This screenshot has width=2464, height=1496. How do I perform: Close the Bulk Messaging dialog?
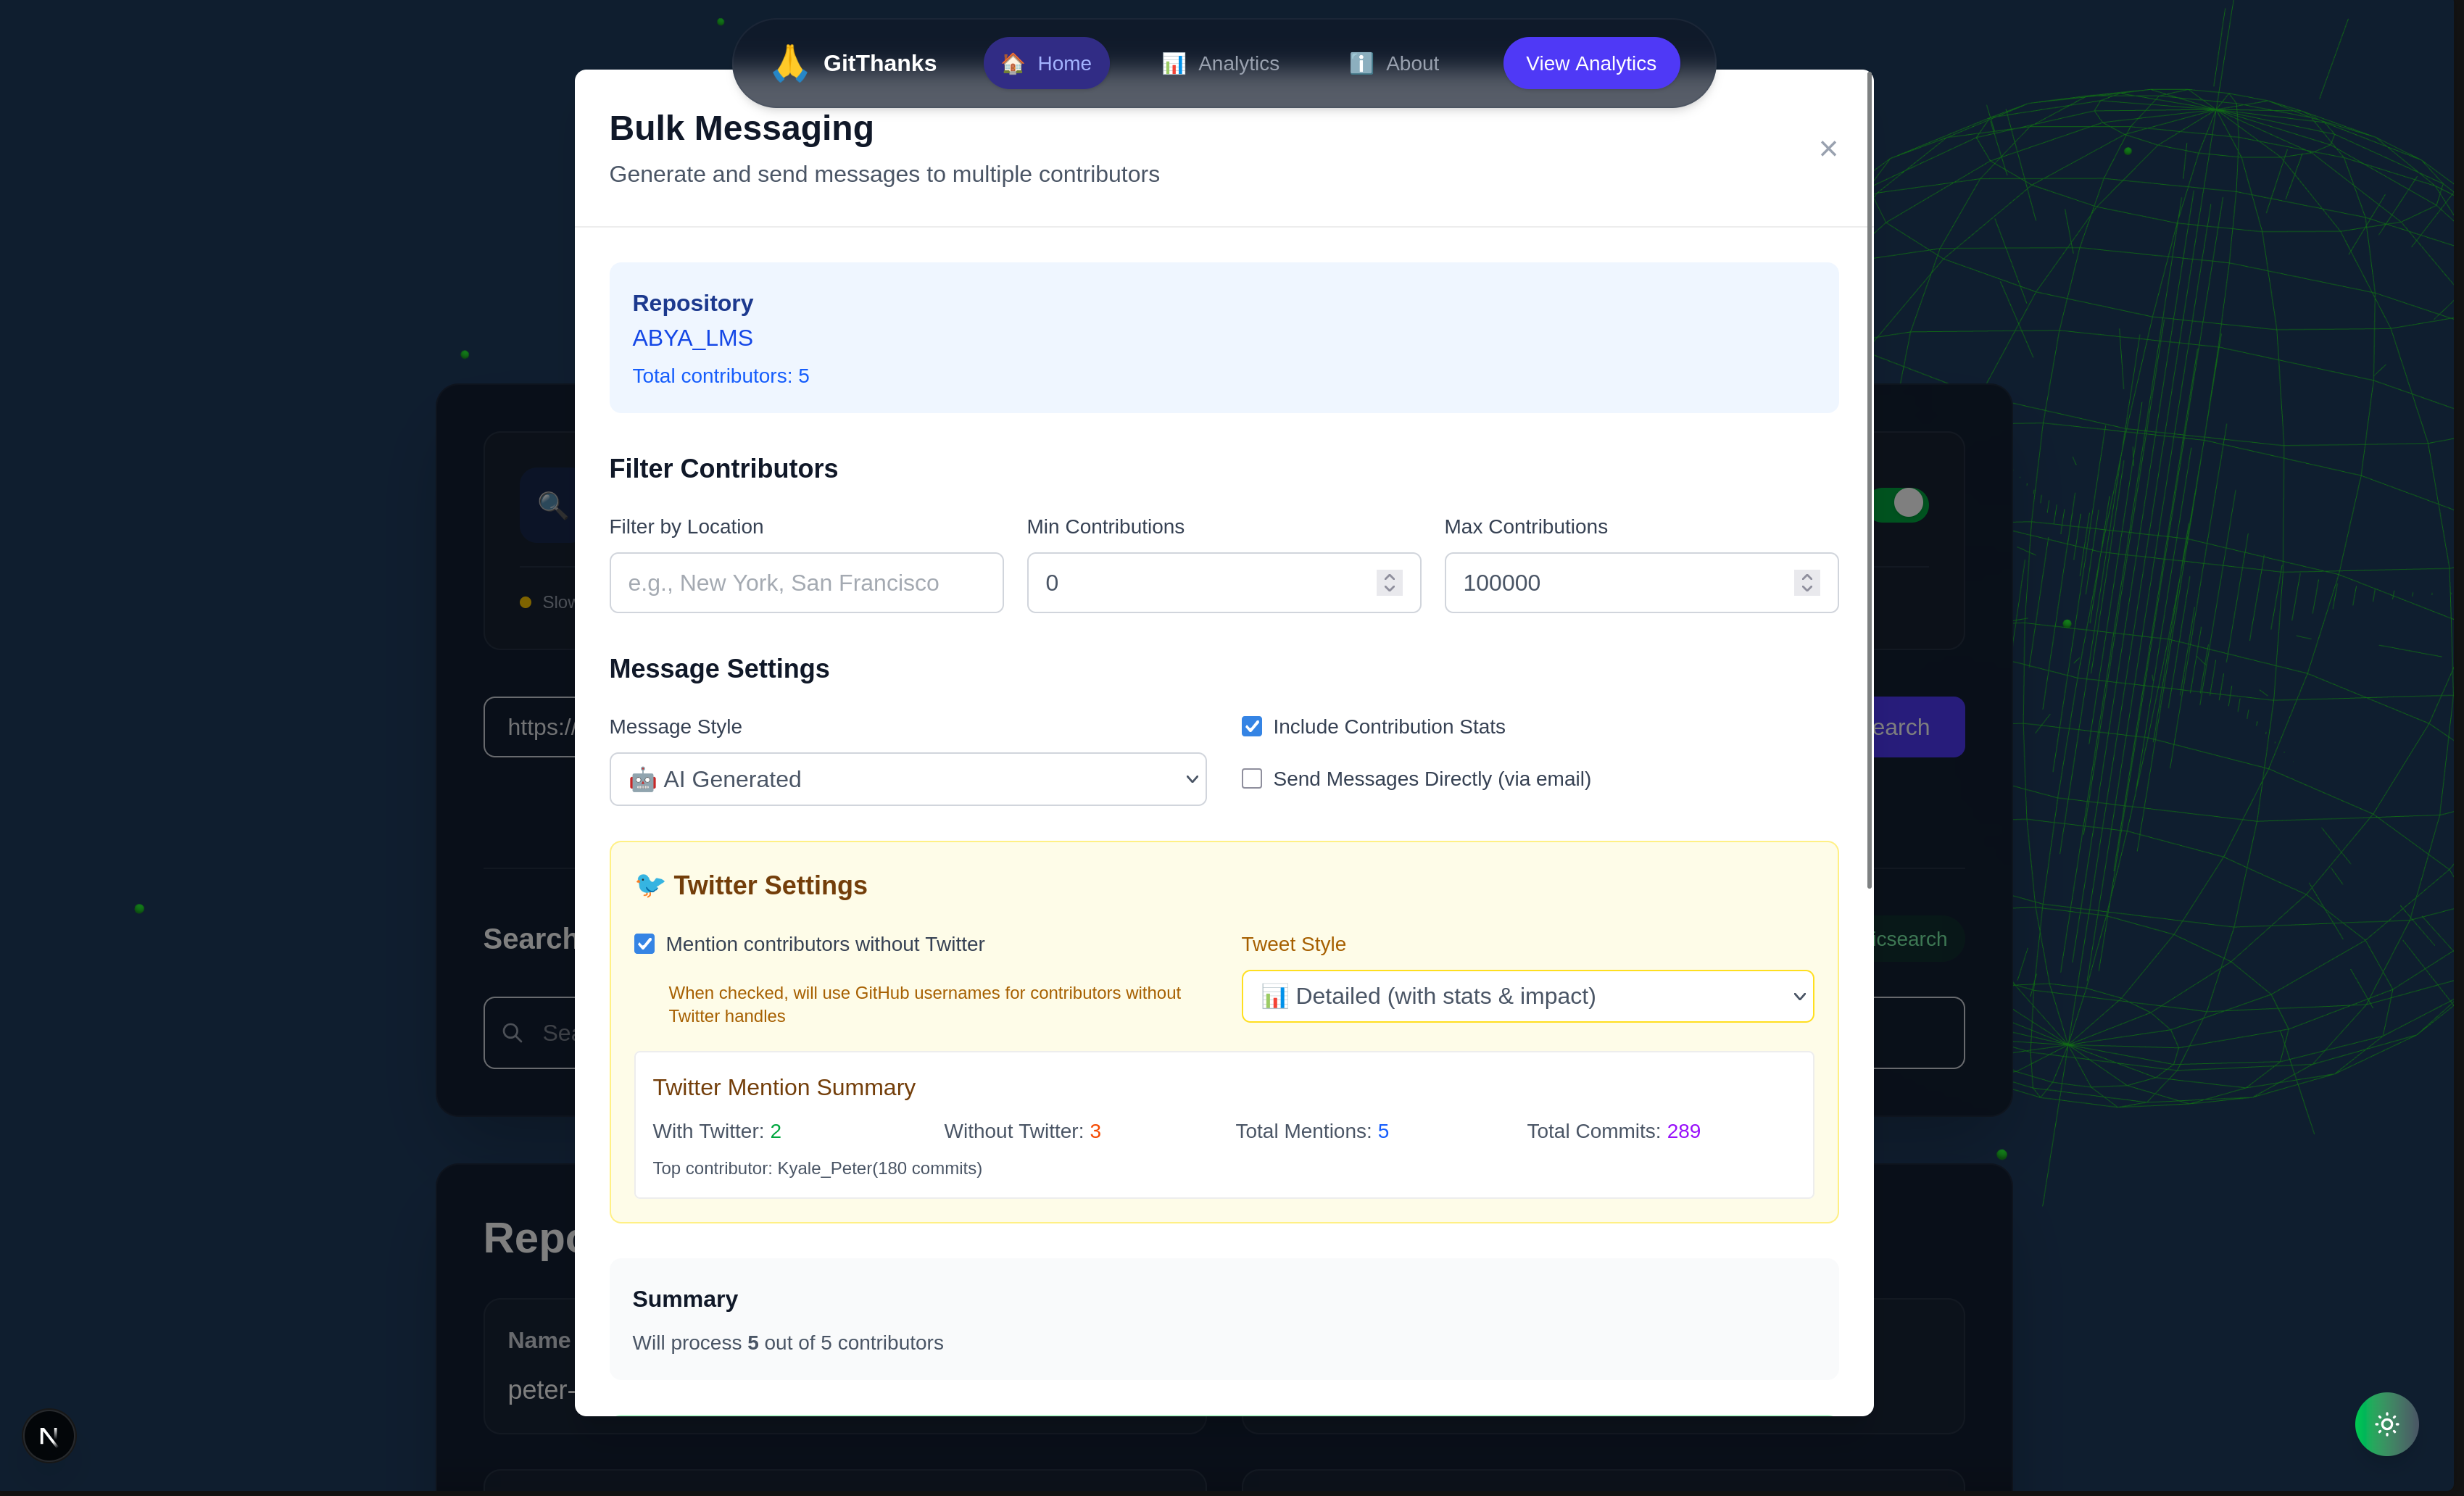(1828, 149)
